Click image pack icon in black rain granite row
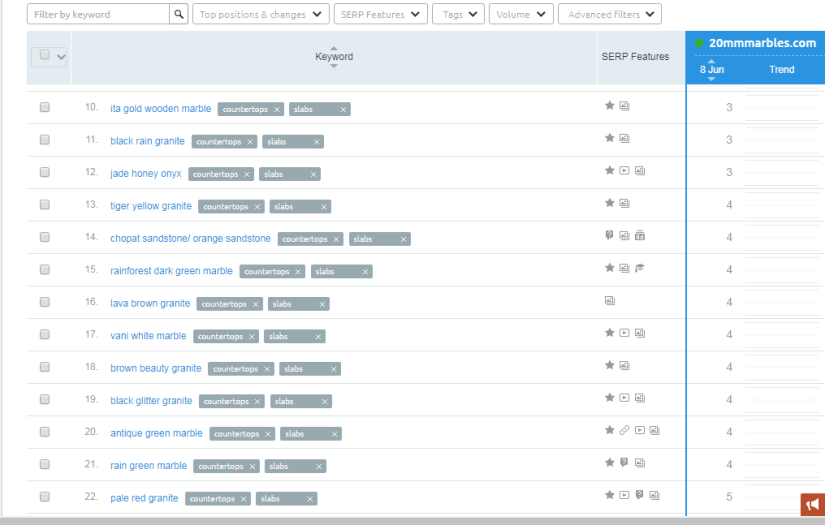The image size is (825, 525). pos(624,138)
